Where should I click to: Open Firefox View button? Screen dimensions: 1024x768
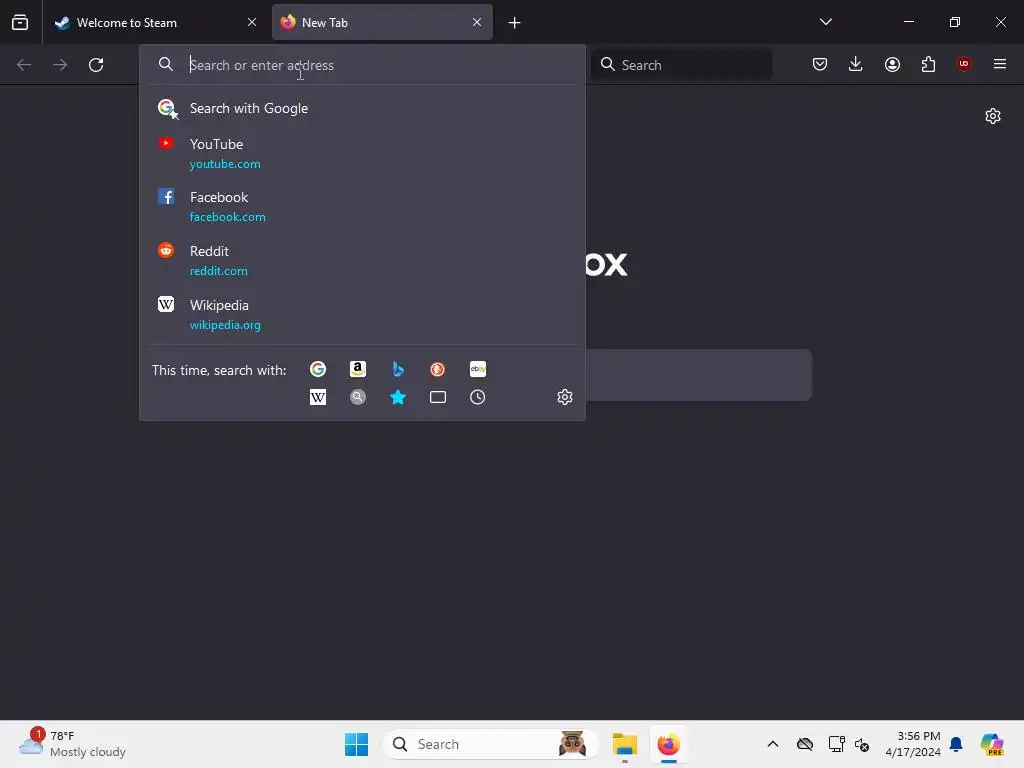click(20, 22)
